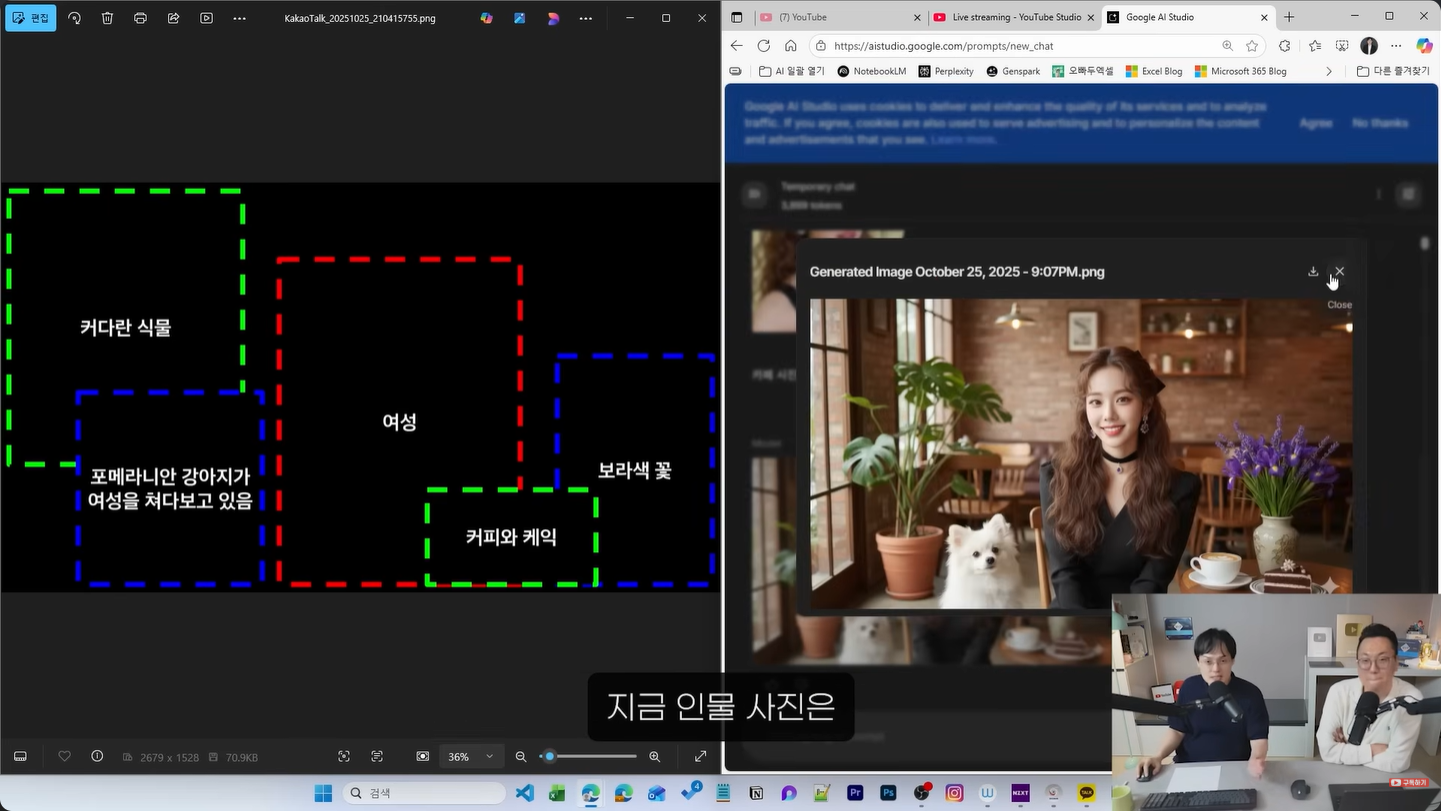
Task: Open the Edge favorites list icon
Action: pos(1315,46)
